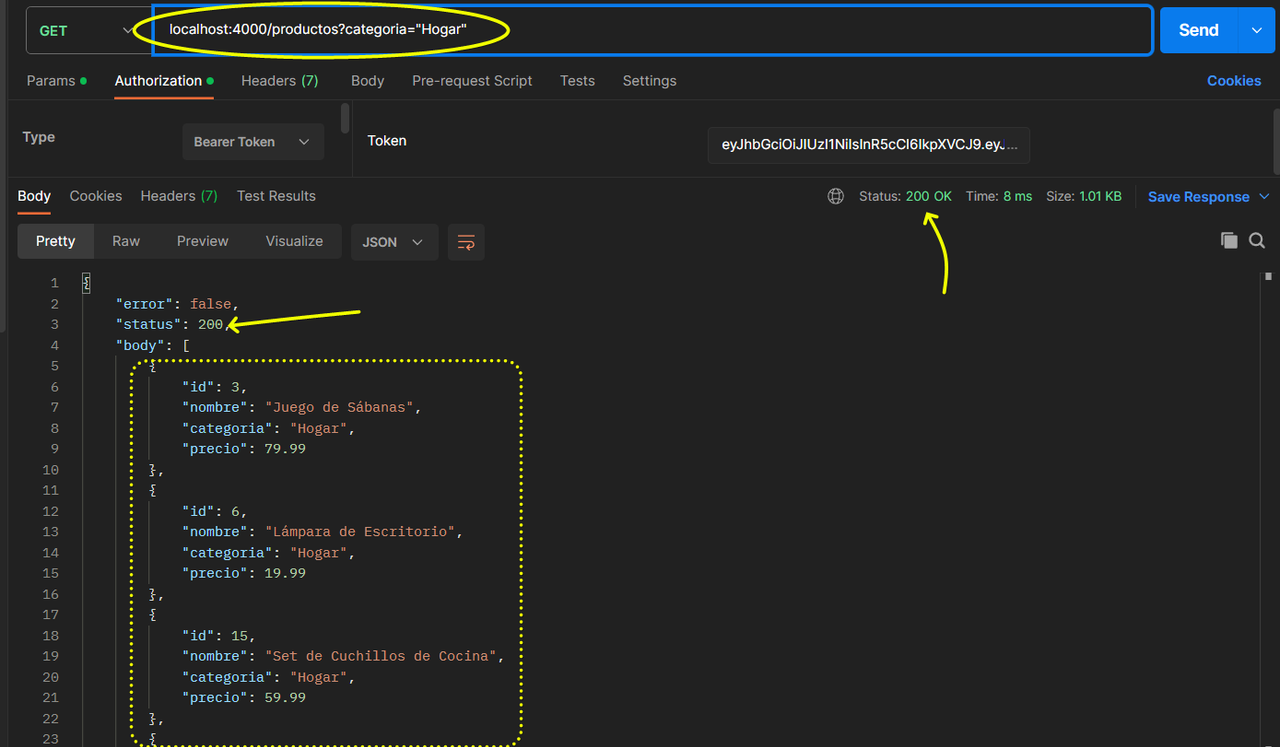Switch to the response Cookies tab
Viewport: 1280px width, 747px height.
point(96,196)
